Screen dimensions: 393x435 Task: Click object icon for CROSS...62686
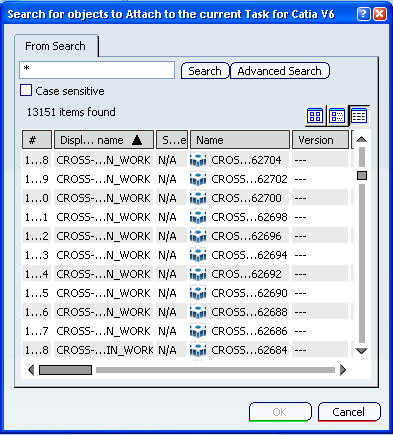point(198,331)
